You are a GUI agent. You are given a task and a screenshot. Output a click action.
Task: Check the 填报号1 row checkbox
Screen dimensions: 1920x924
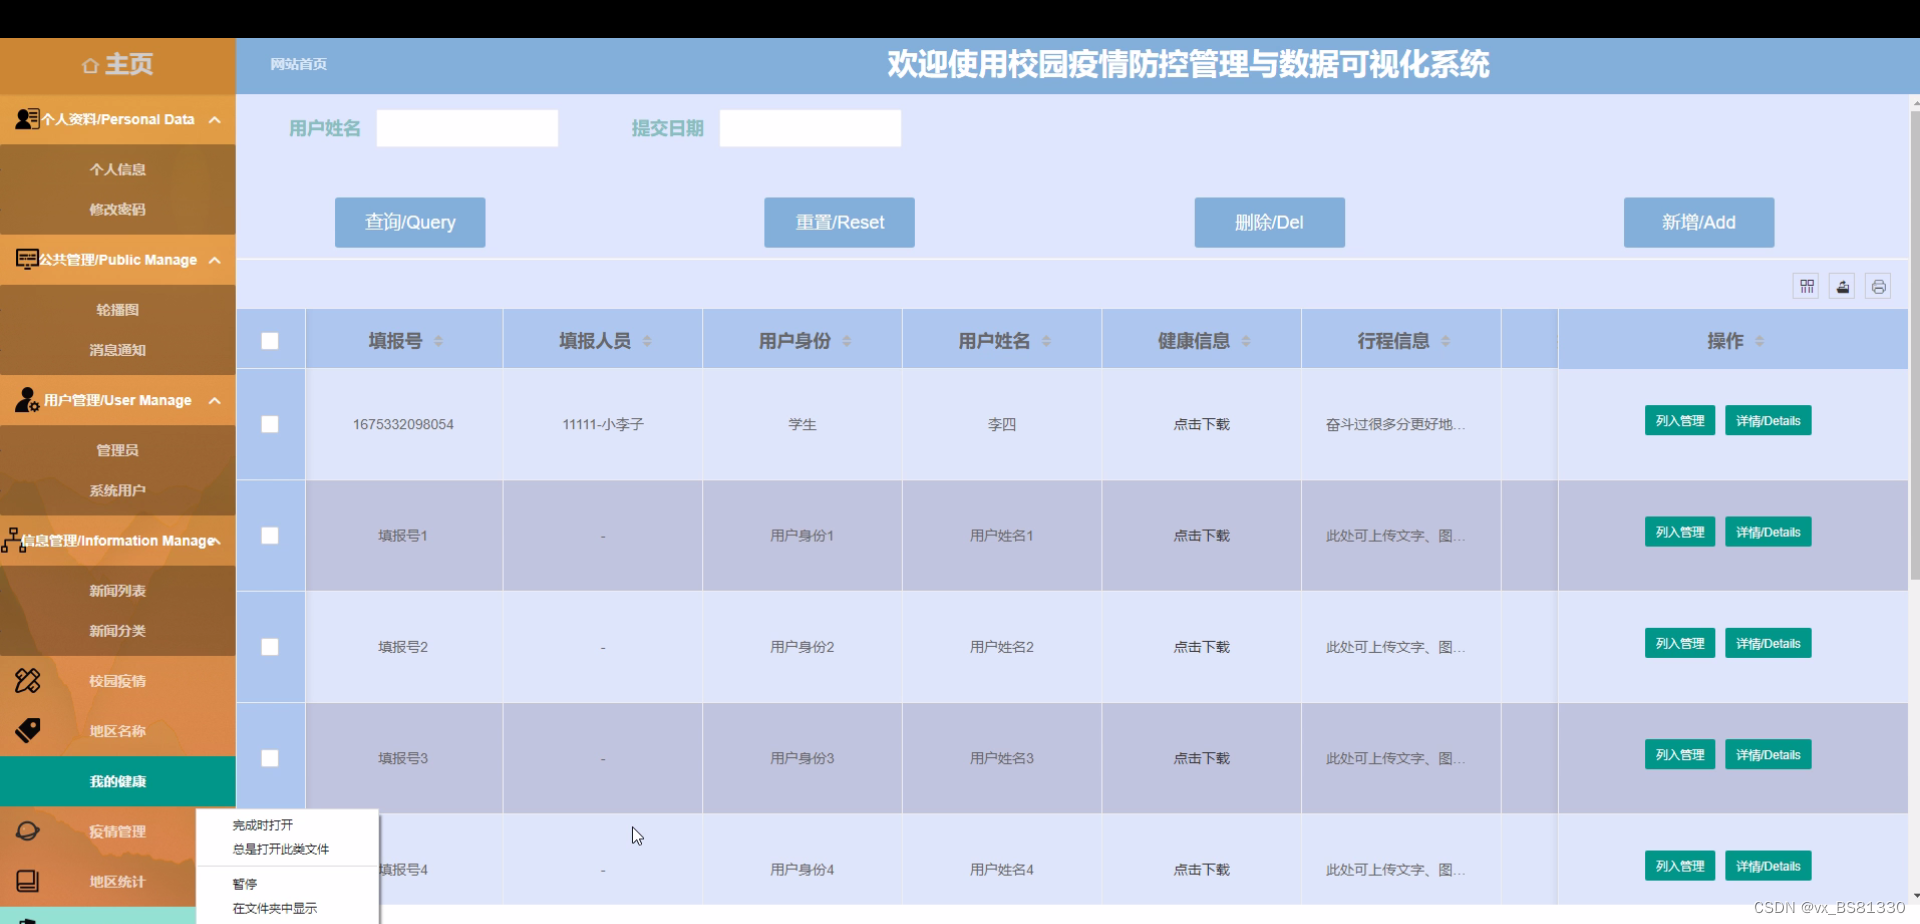[270, 535]
